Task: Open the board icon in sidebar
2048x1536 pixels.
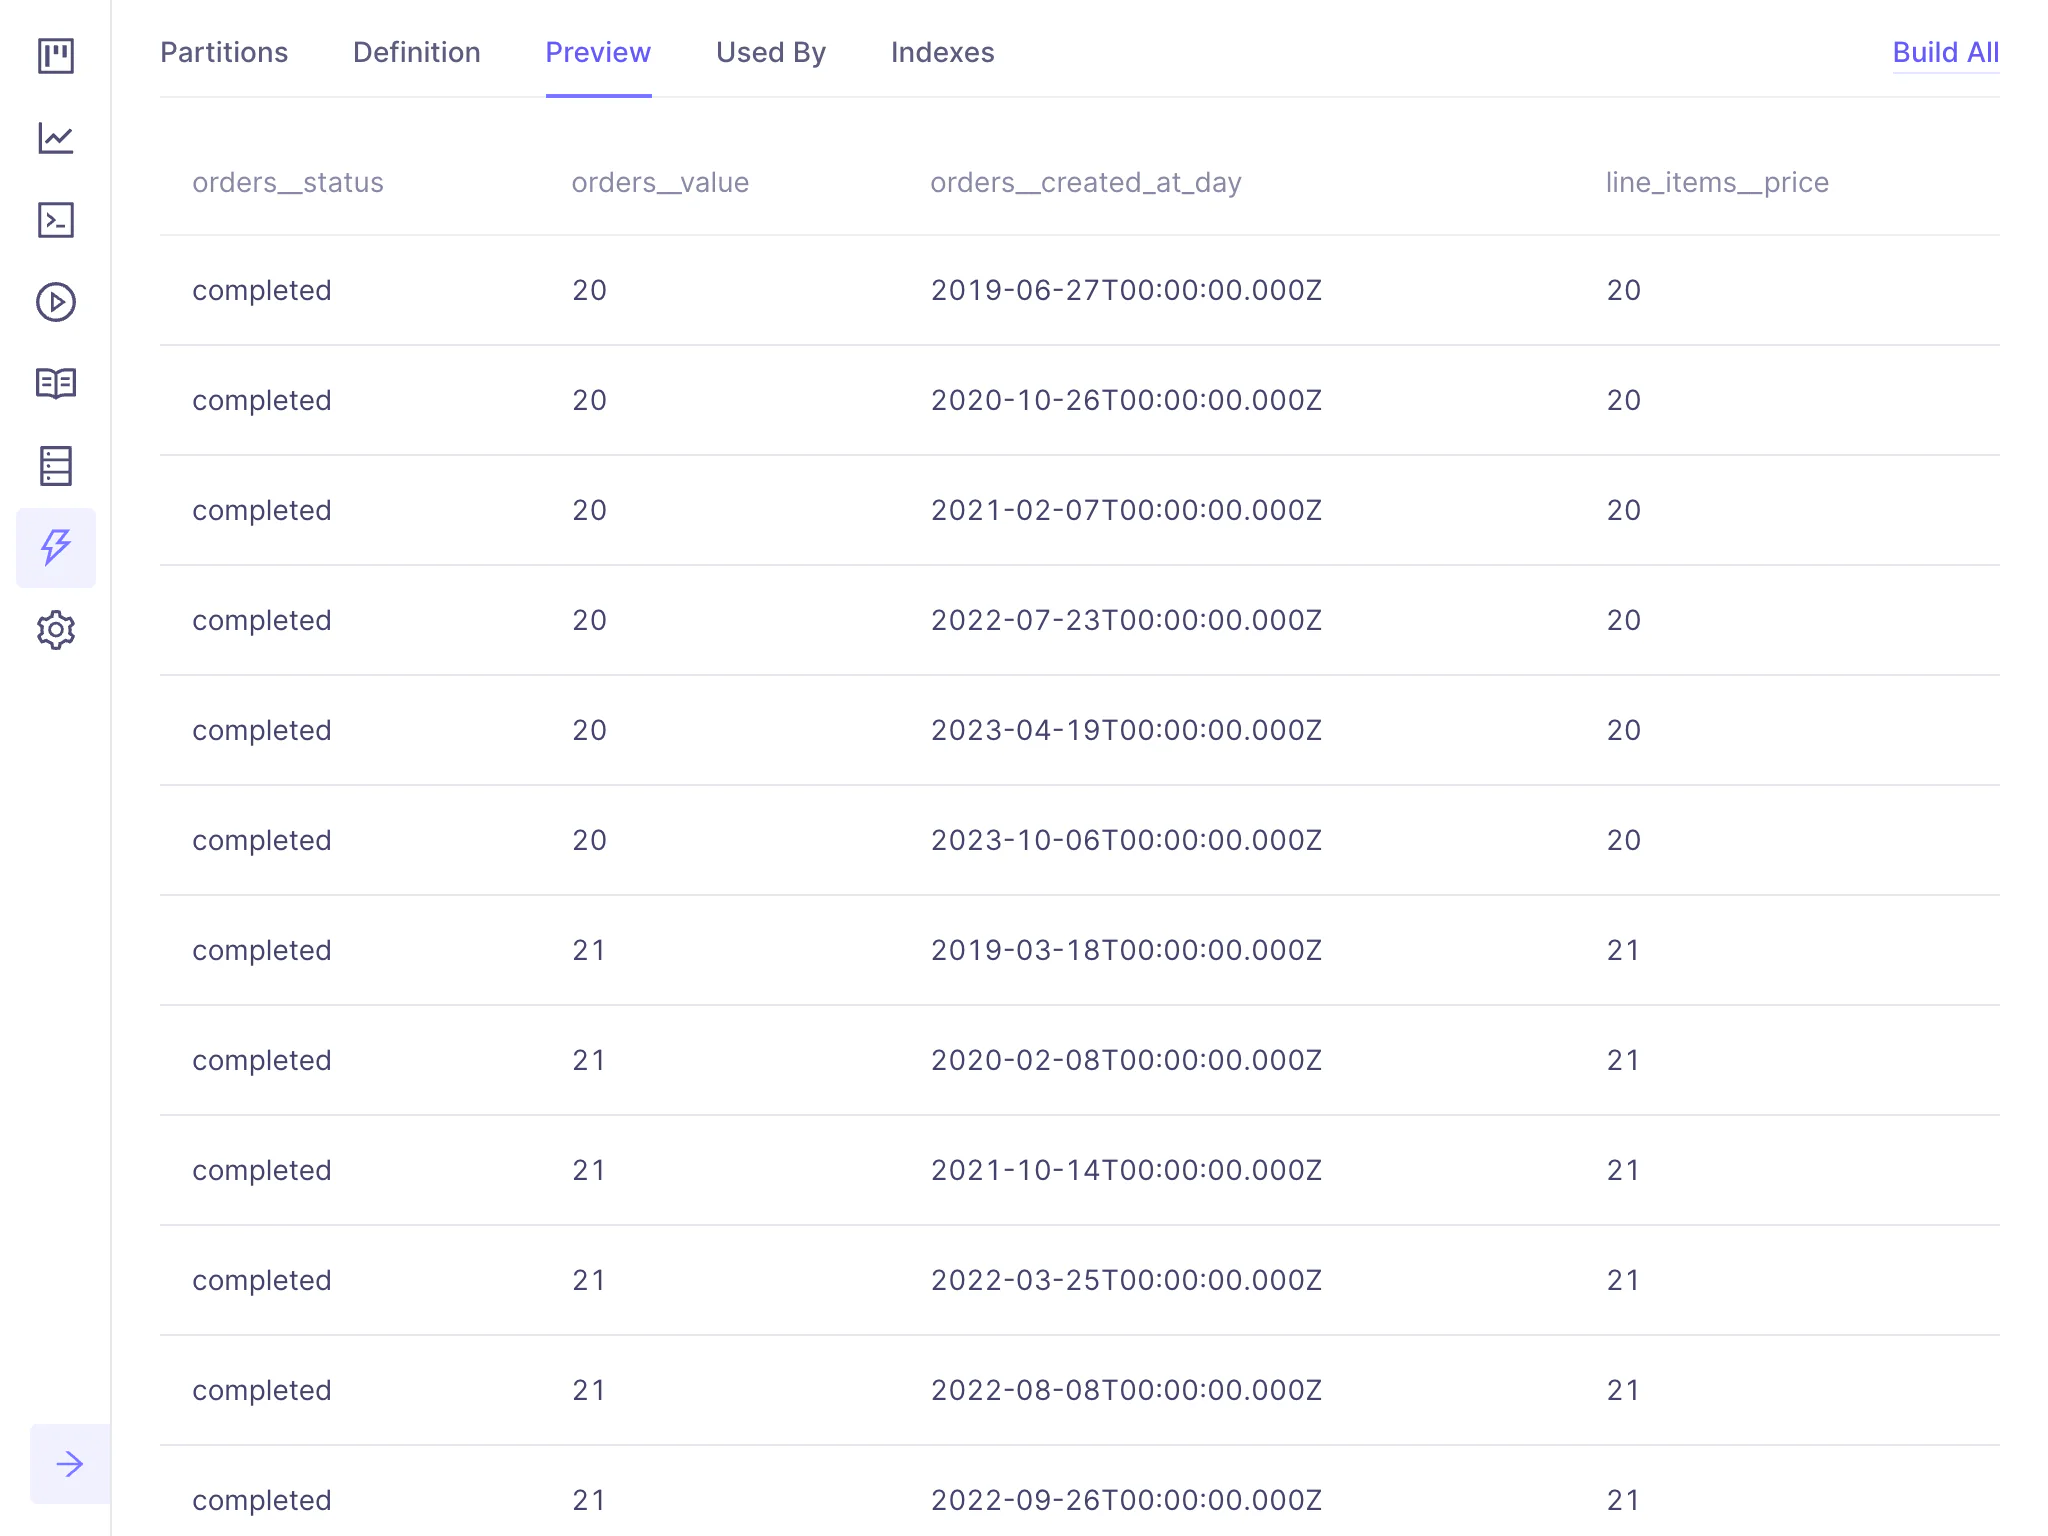Action: coord(56,56)
